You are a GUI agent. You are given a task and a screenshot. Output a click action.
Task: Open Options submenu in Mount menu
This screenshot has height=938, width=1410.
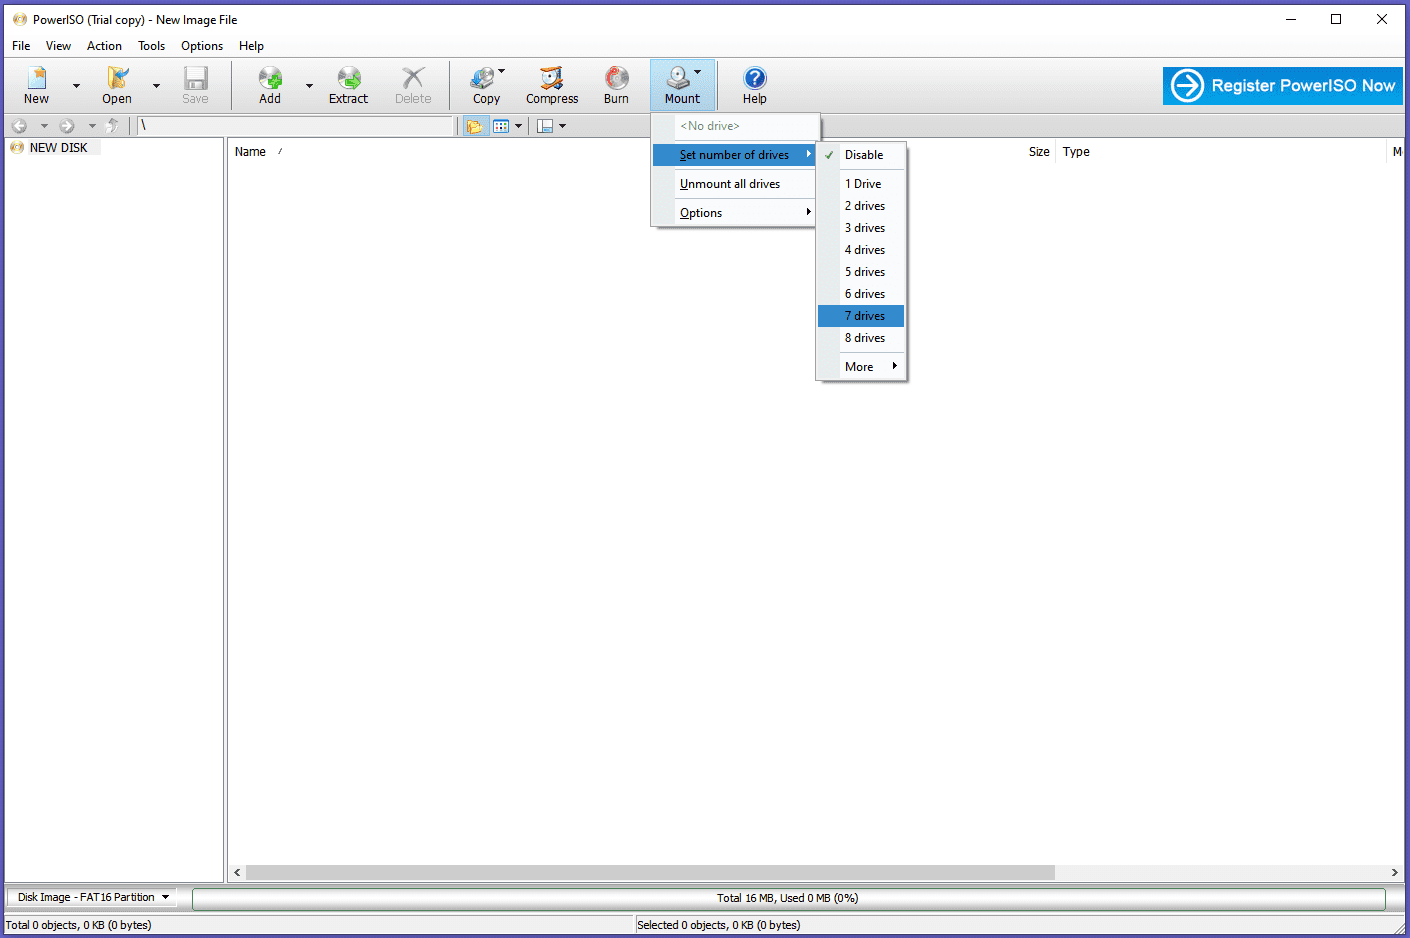point(734,213)
